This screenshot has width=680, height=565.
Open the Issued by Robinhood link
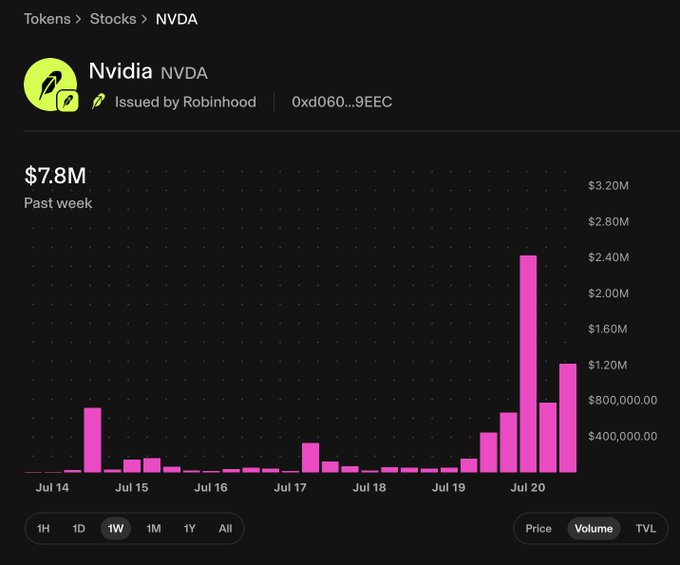pyautogui.click(x=185, y=102)
